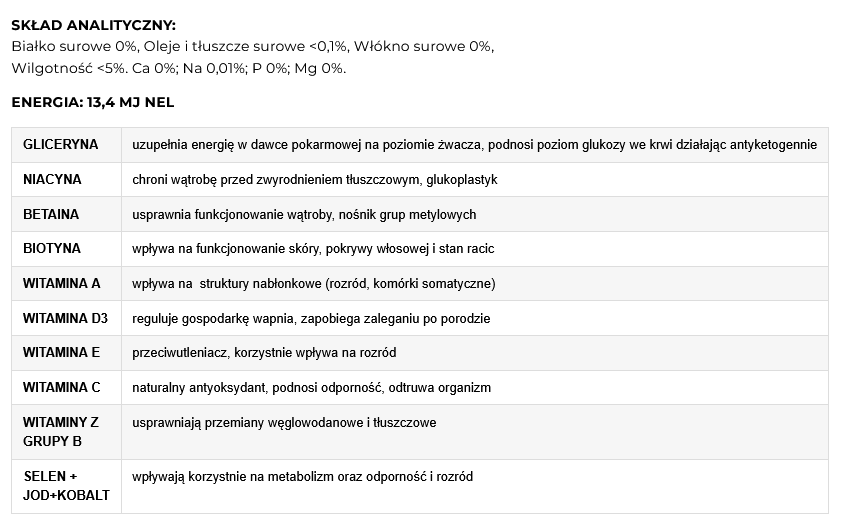Click the WITAMINA C label

point(62,388)
